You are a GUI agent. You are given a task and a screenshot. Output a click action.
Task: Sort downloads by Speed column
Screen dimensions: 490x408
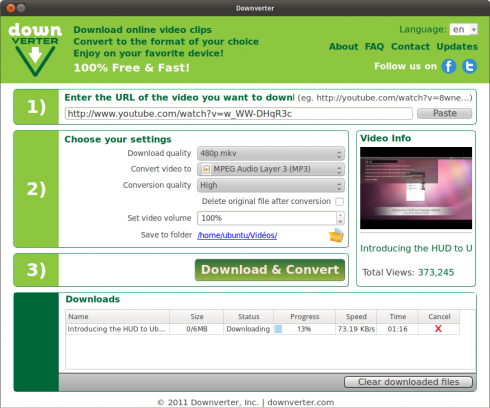point(356,316)
